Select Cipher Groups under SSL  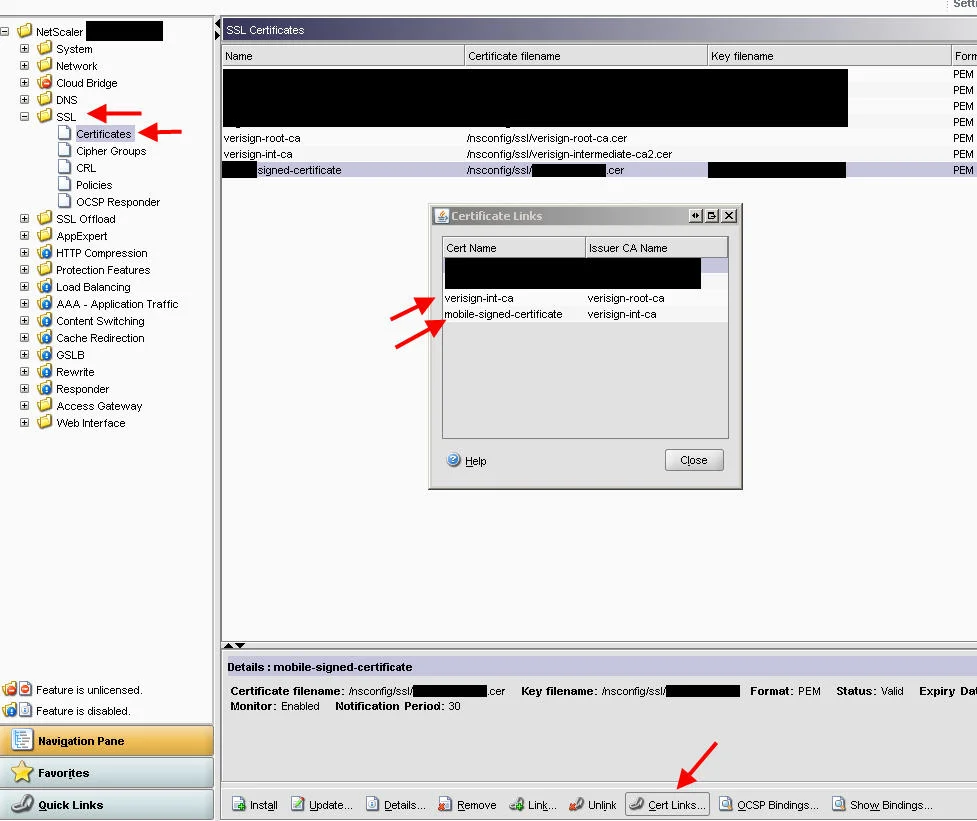coord(111,151)
